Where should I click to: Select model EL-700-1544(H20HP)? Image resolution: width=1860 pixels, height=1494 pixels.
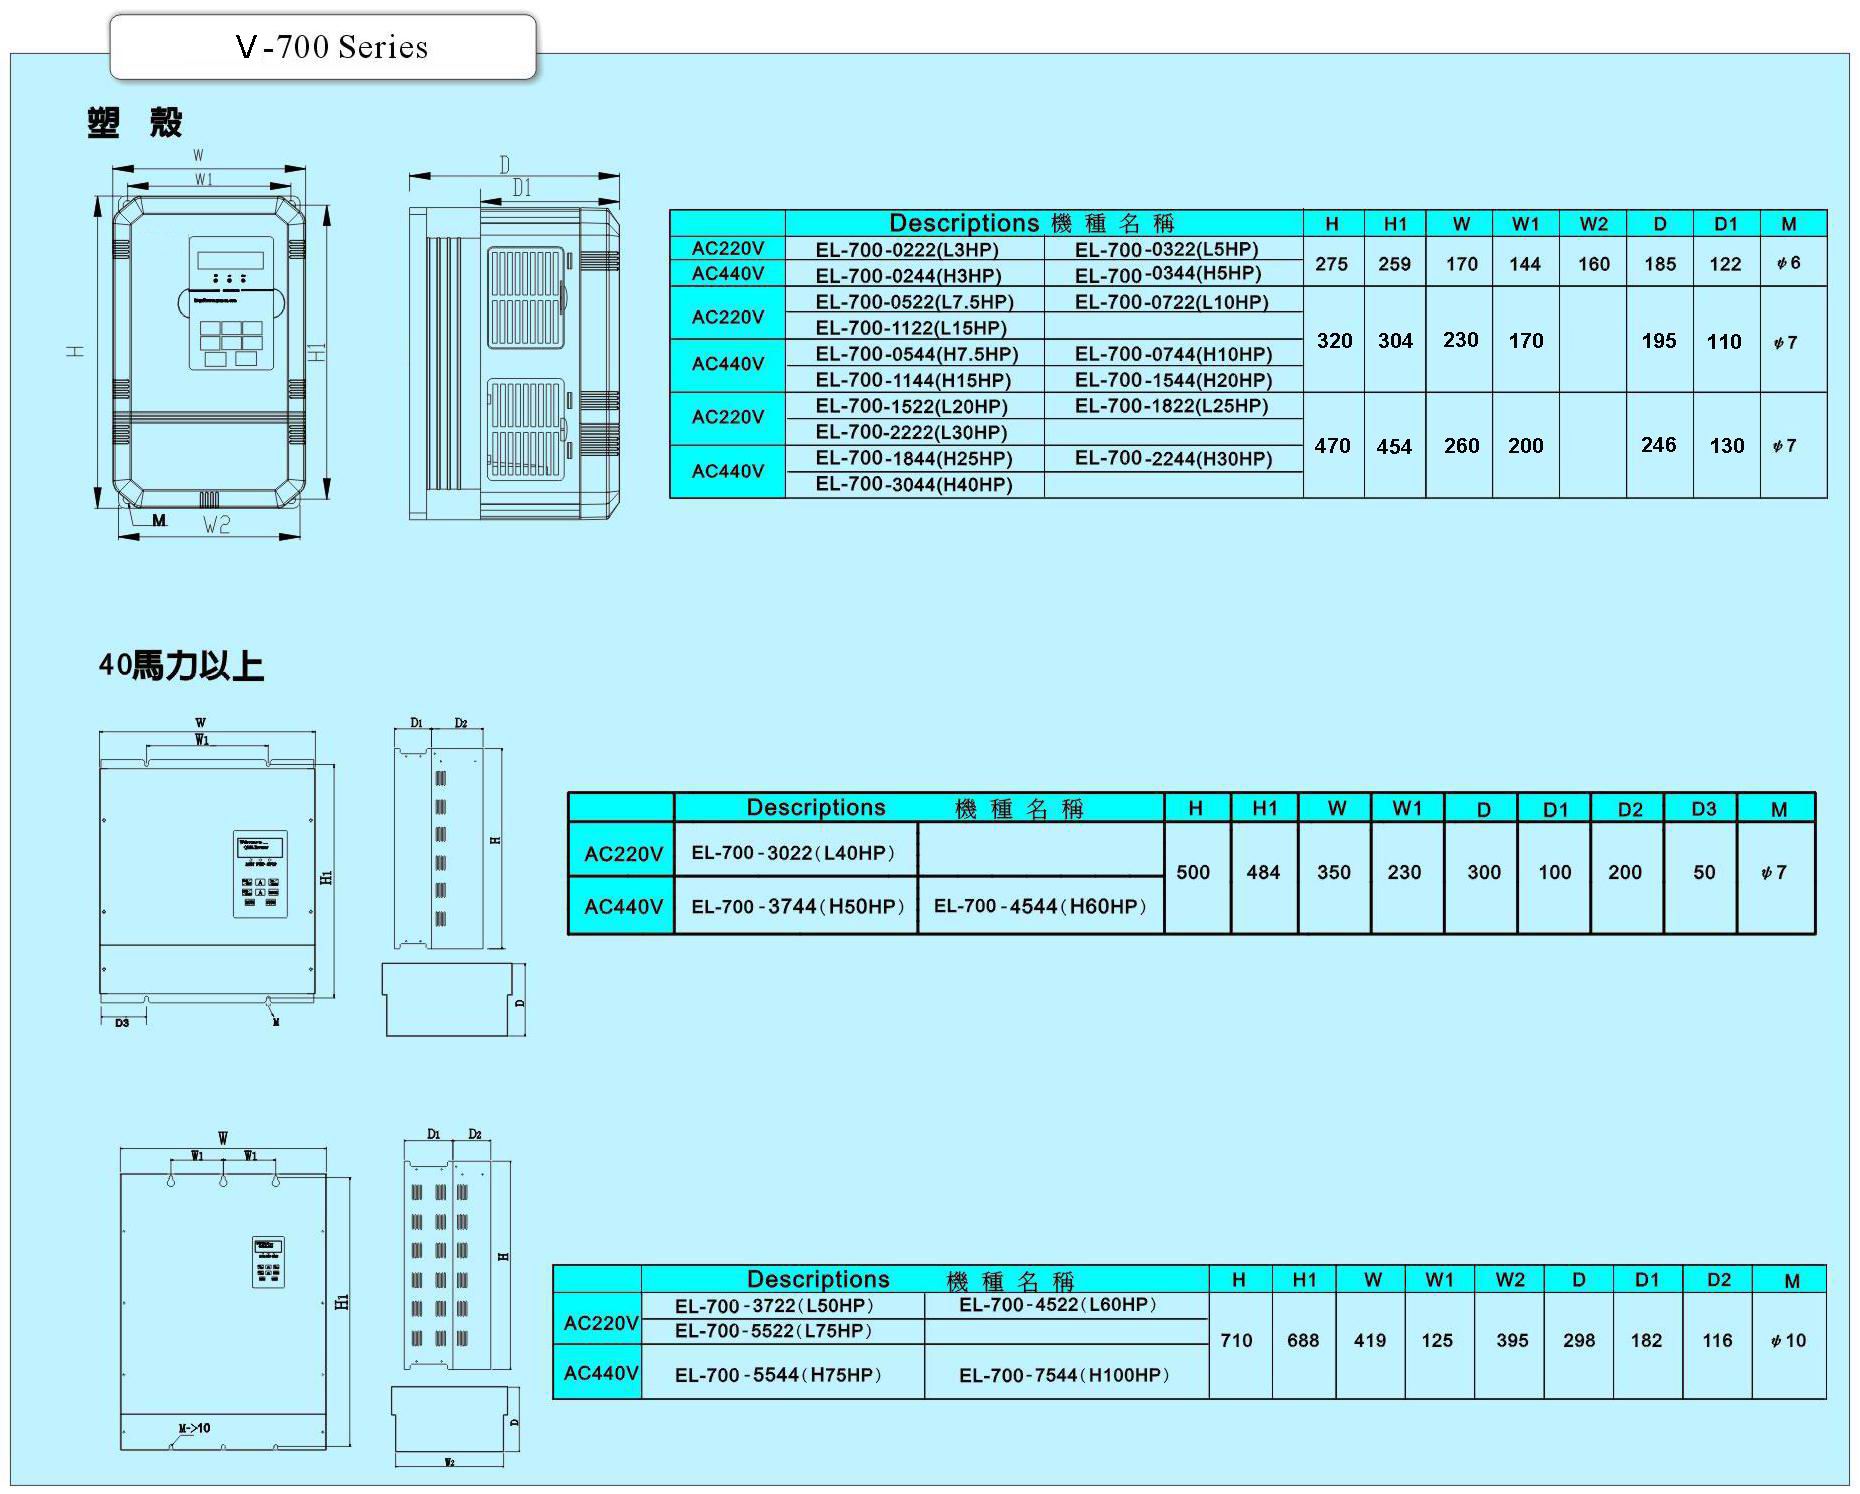click(x=1174, y=380)
